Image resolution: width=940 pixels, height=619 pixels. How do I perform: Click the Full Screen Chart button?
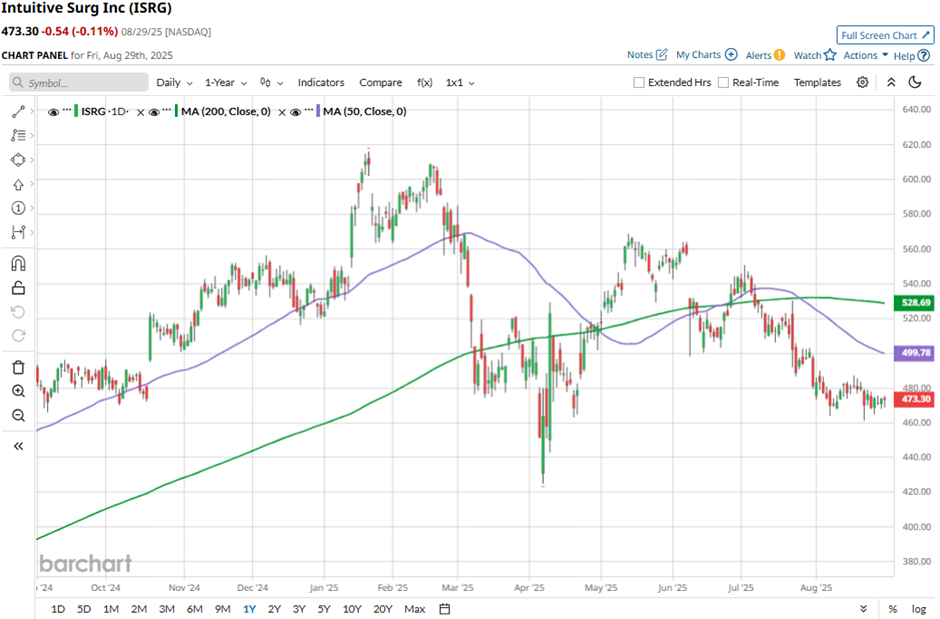tap(885, 35)
